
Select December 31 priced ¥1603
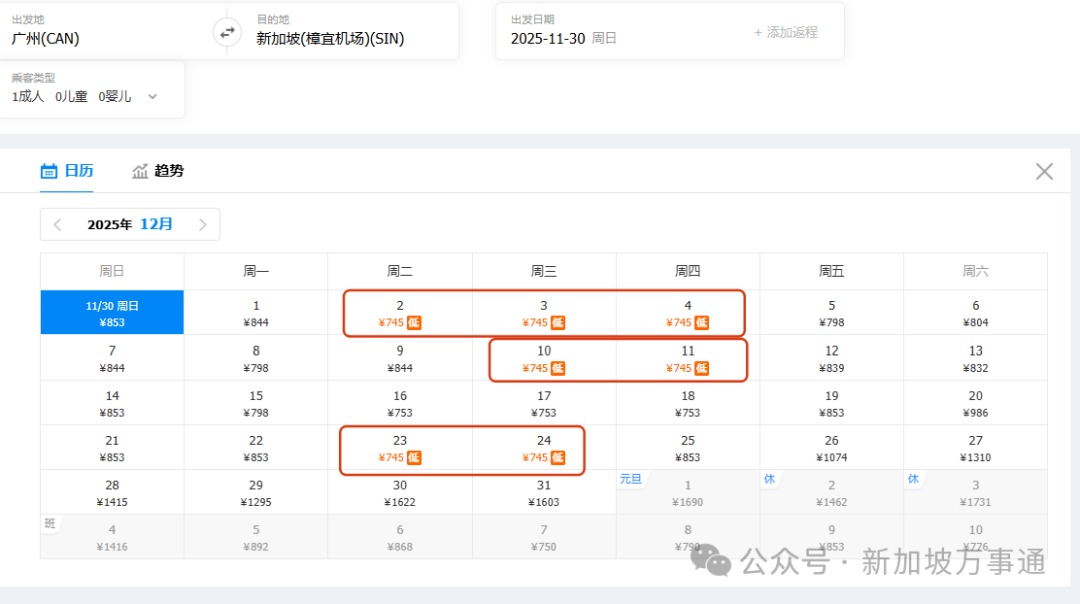[x=544, y=492]
